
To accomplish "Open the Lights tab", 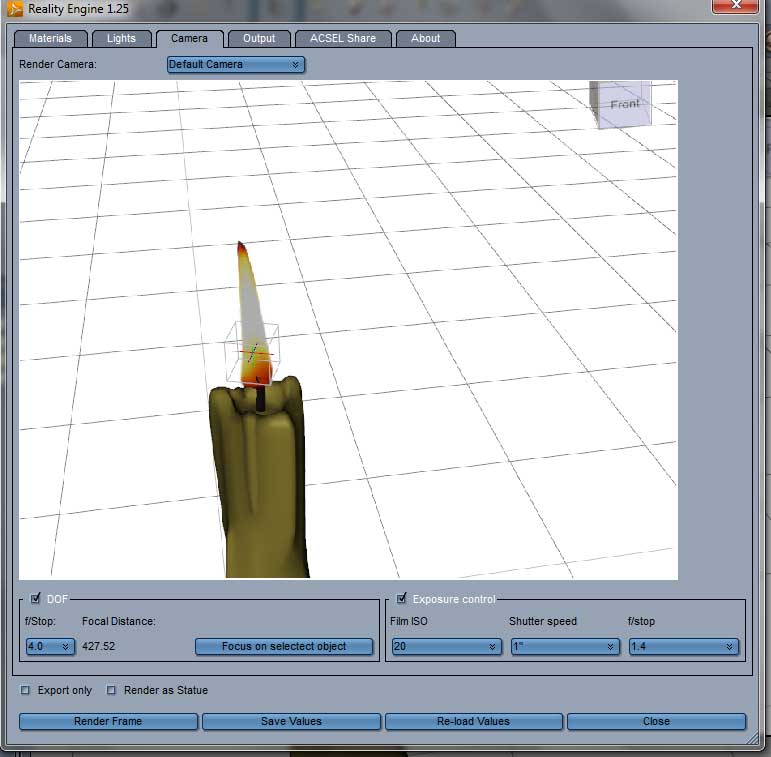I will (121, 38).
